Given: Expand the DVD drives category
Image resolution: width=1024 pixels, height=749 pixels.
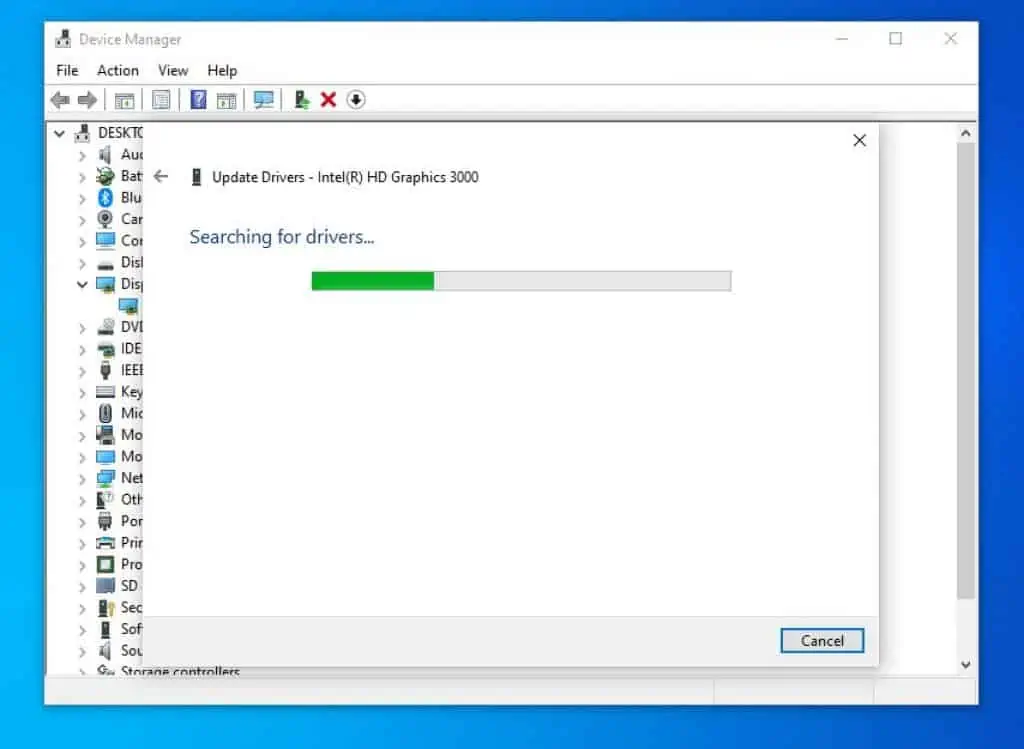Looking at the screenshot, I should click(82, 328).
